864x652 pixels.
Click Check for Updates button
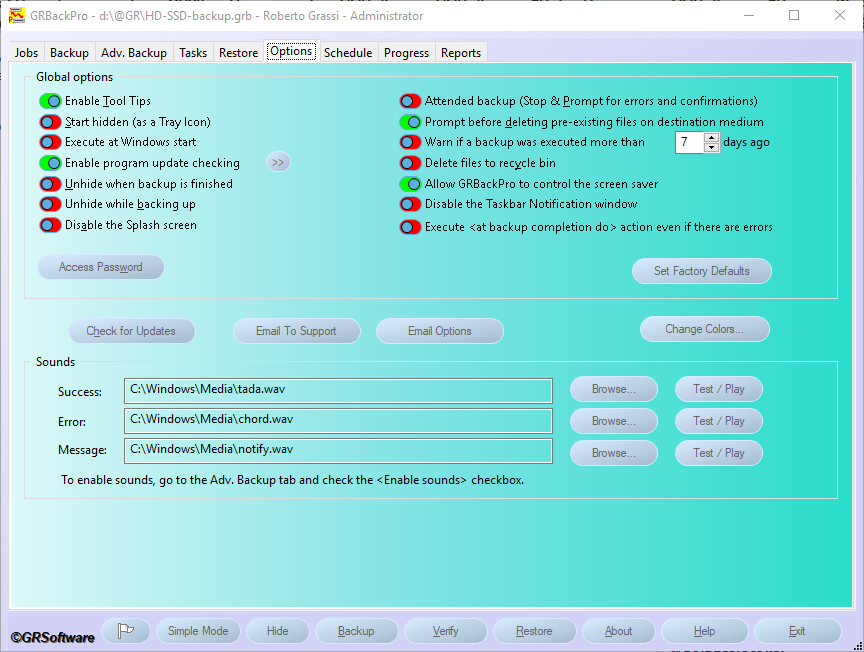tap(131, 331)
